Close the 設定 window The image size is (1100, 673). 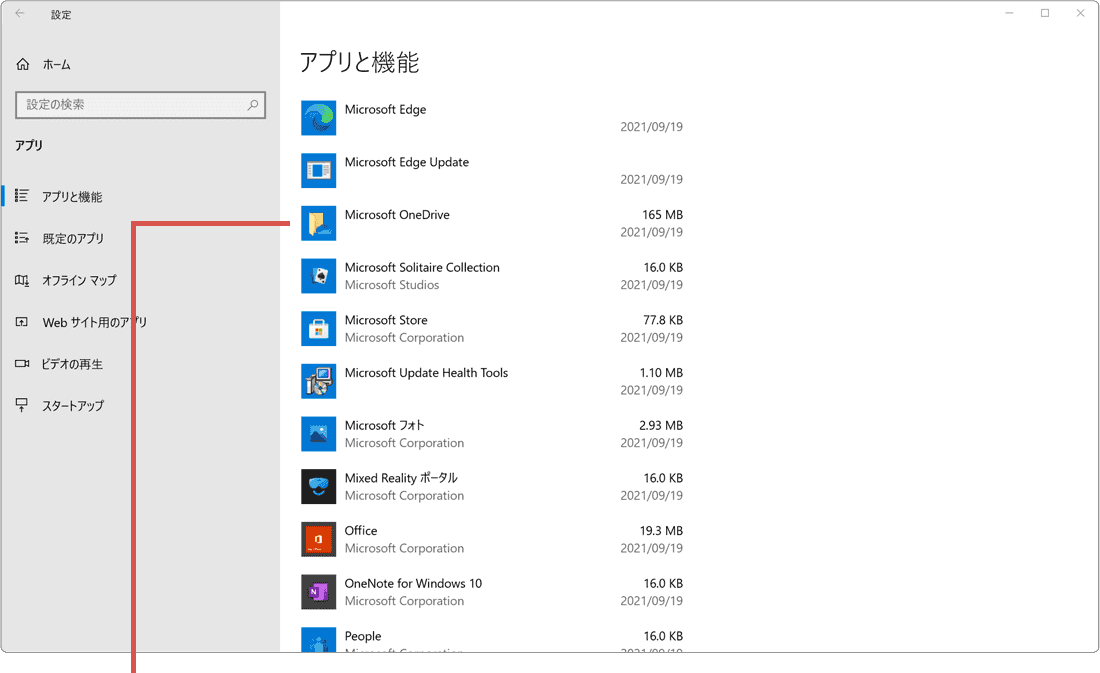pyautogui.click(x=1080, y=13)
